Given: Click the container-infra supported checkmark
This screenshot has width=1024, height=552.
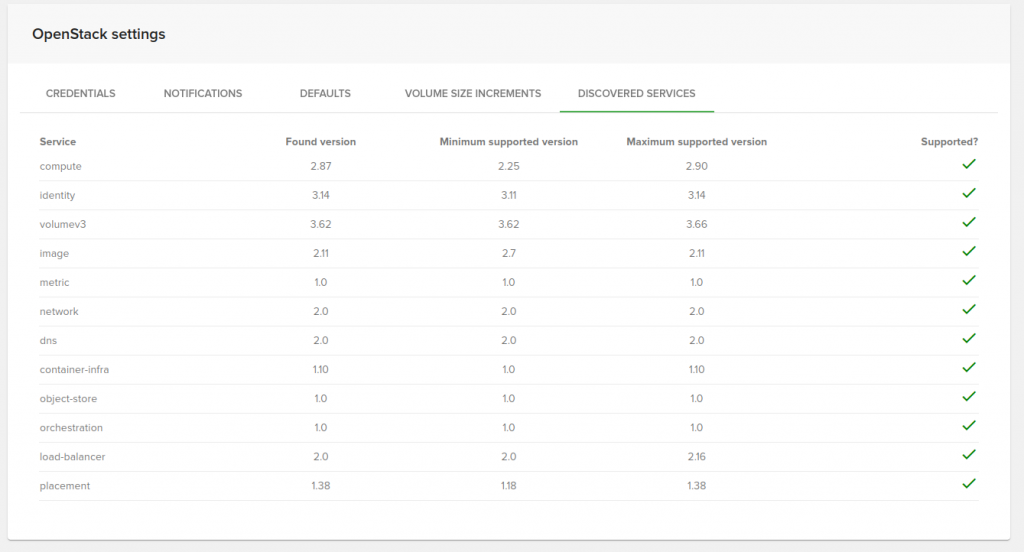Looking at the screenshot, I should click(x=968, y=368).
